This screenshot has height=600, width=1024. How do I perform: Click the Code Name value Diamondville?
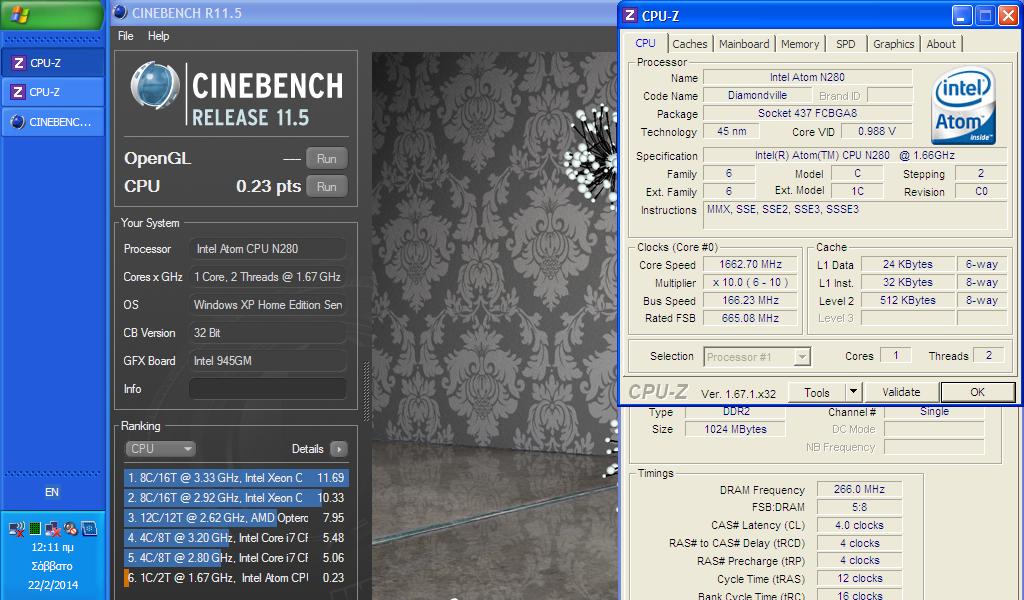point(757,95)
